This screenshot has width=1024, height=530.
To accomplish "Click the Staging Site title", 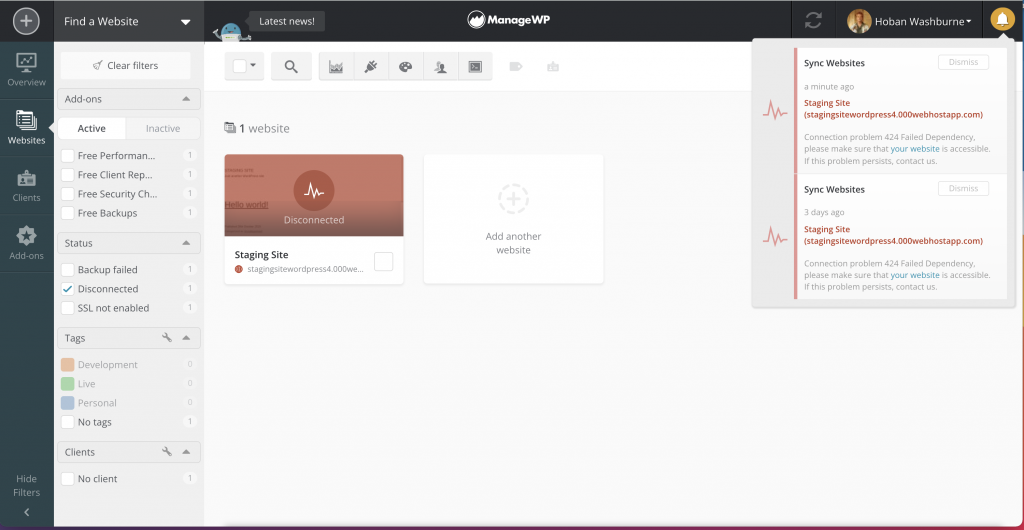I will tap(261, 255).
